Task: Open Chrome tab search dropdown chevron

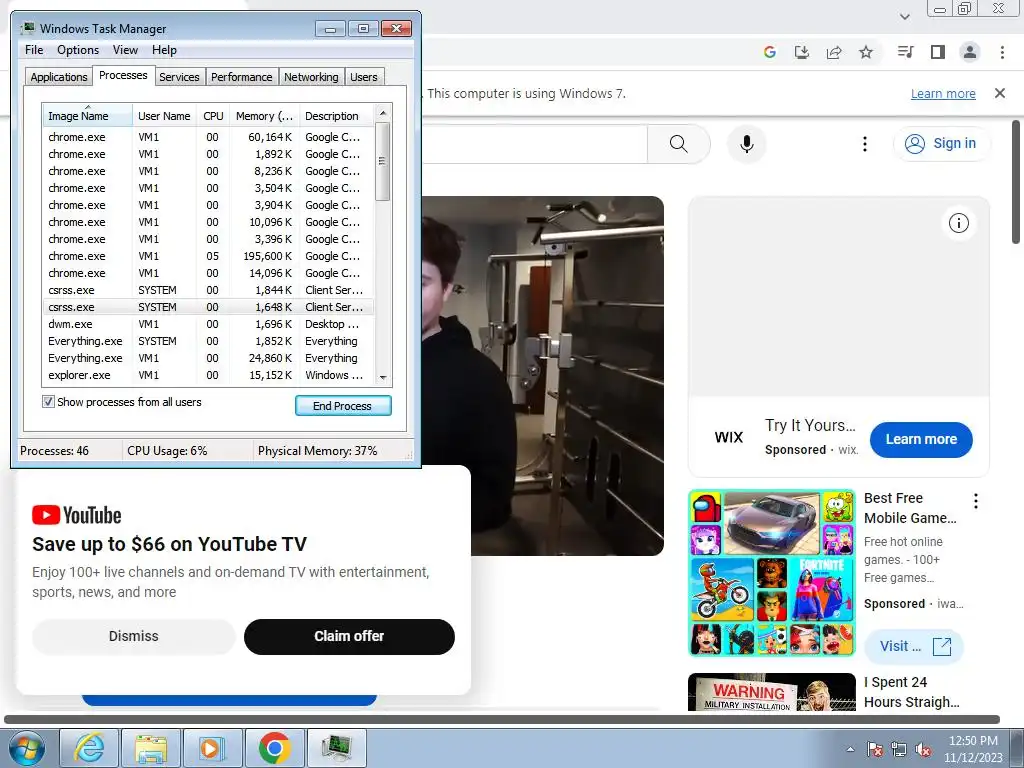Action: tap(904, 16)
